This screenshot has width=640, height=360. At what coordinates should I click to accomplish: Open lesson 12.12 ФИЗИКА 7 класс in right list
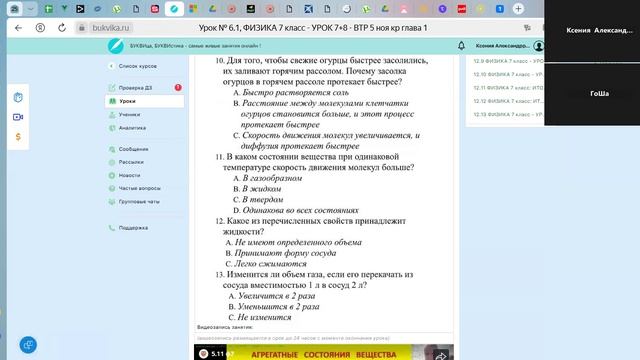tap(508, 101)
